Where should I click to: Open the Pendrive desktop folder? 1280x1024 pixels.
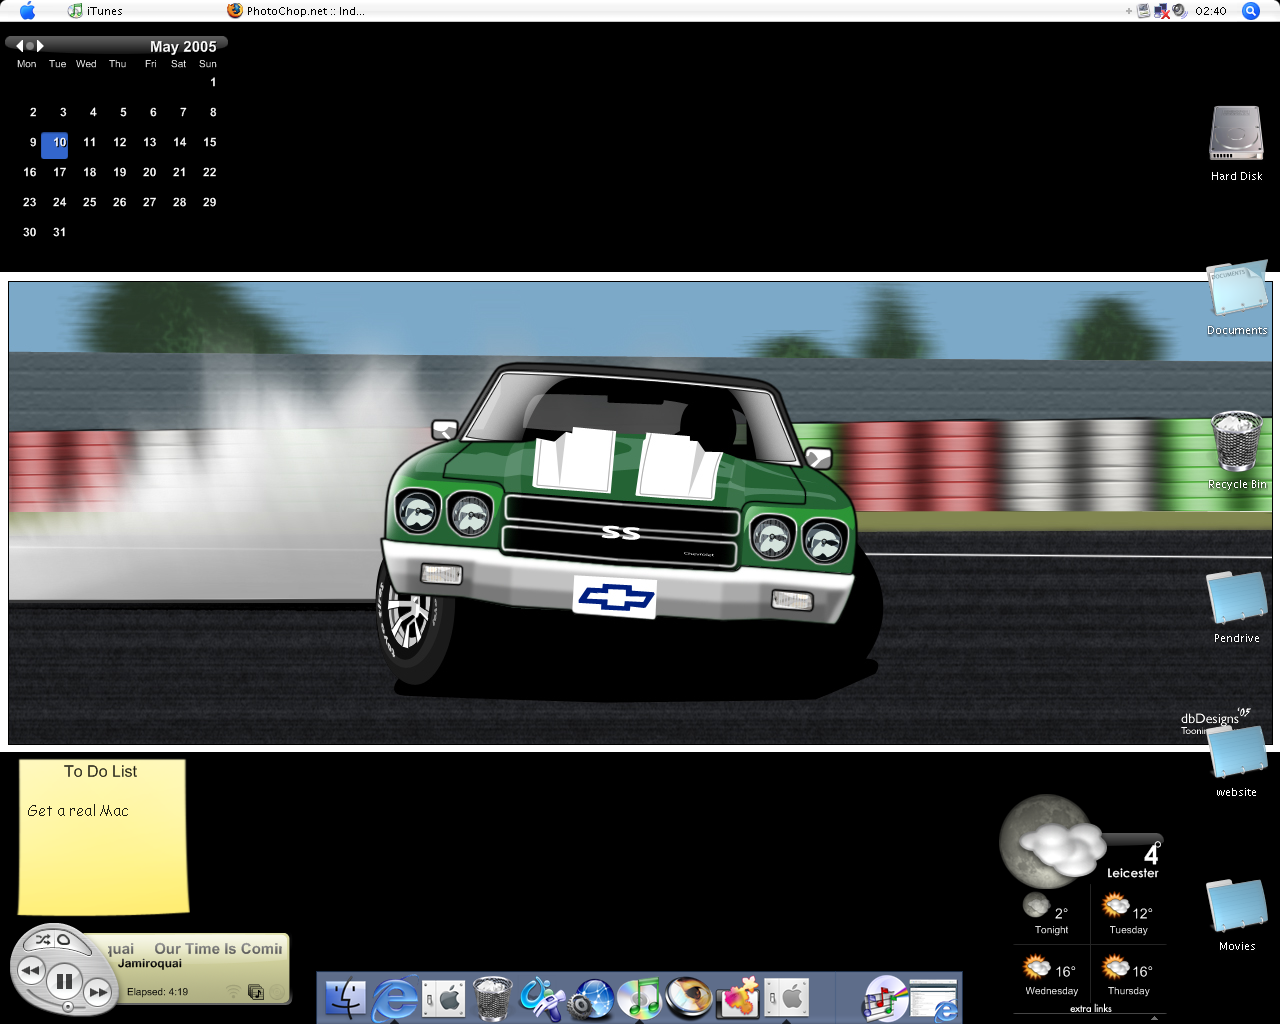pos(1237,606)
